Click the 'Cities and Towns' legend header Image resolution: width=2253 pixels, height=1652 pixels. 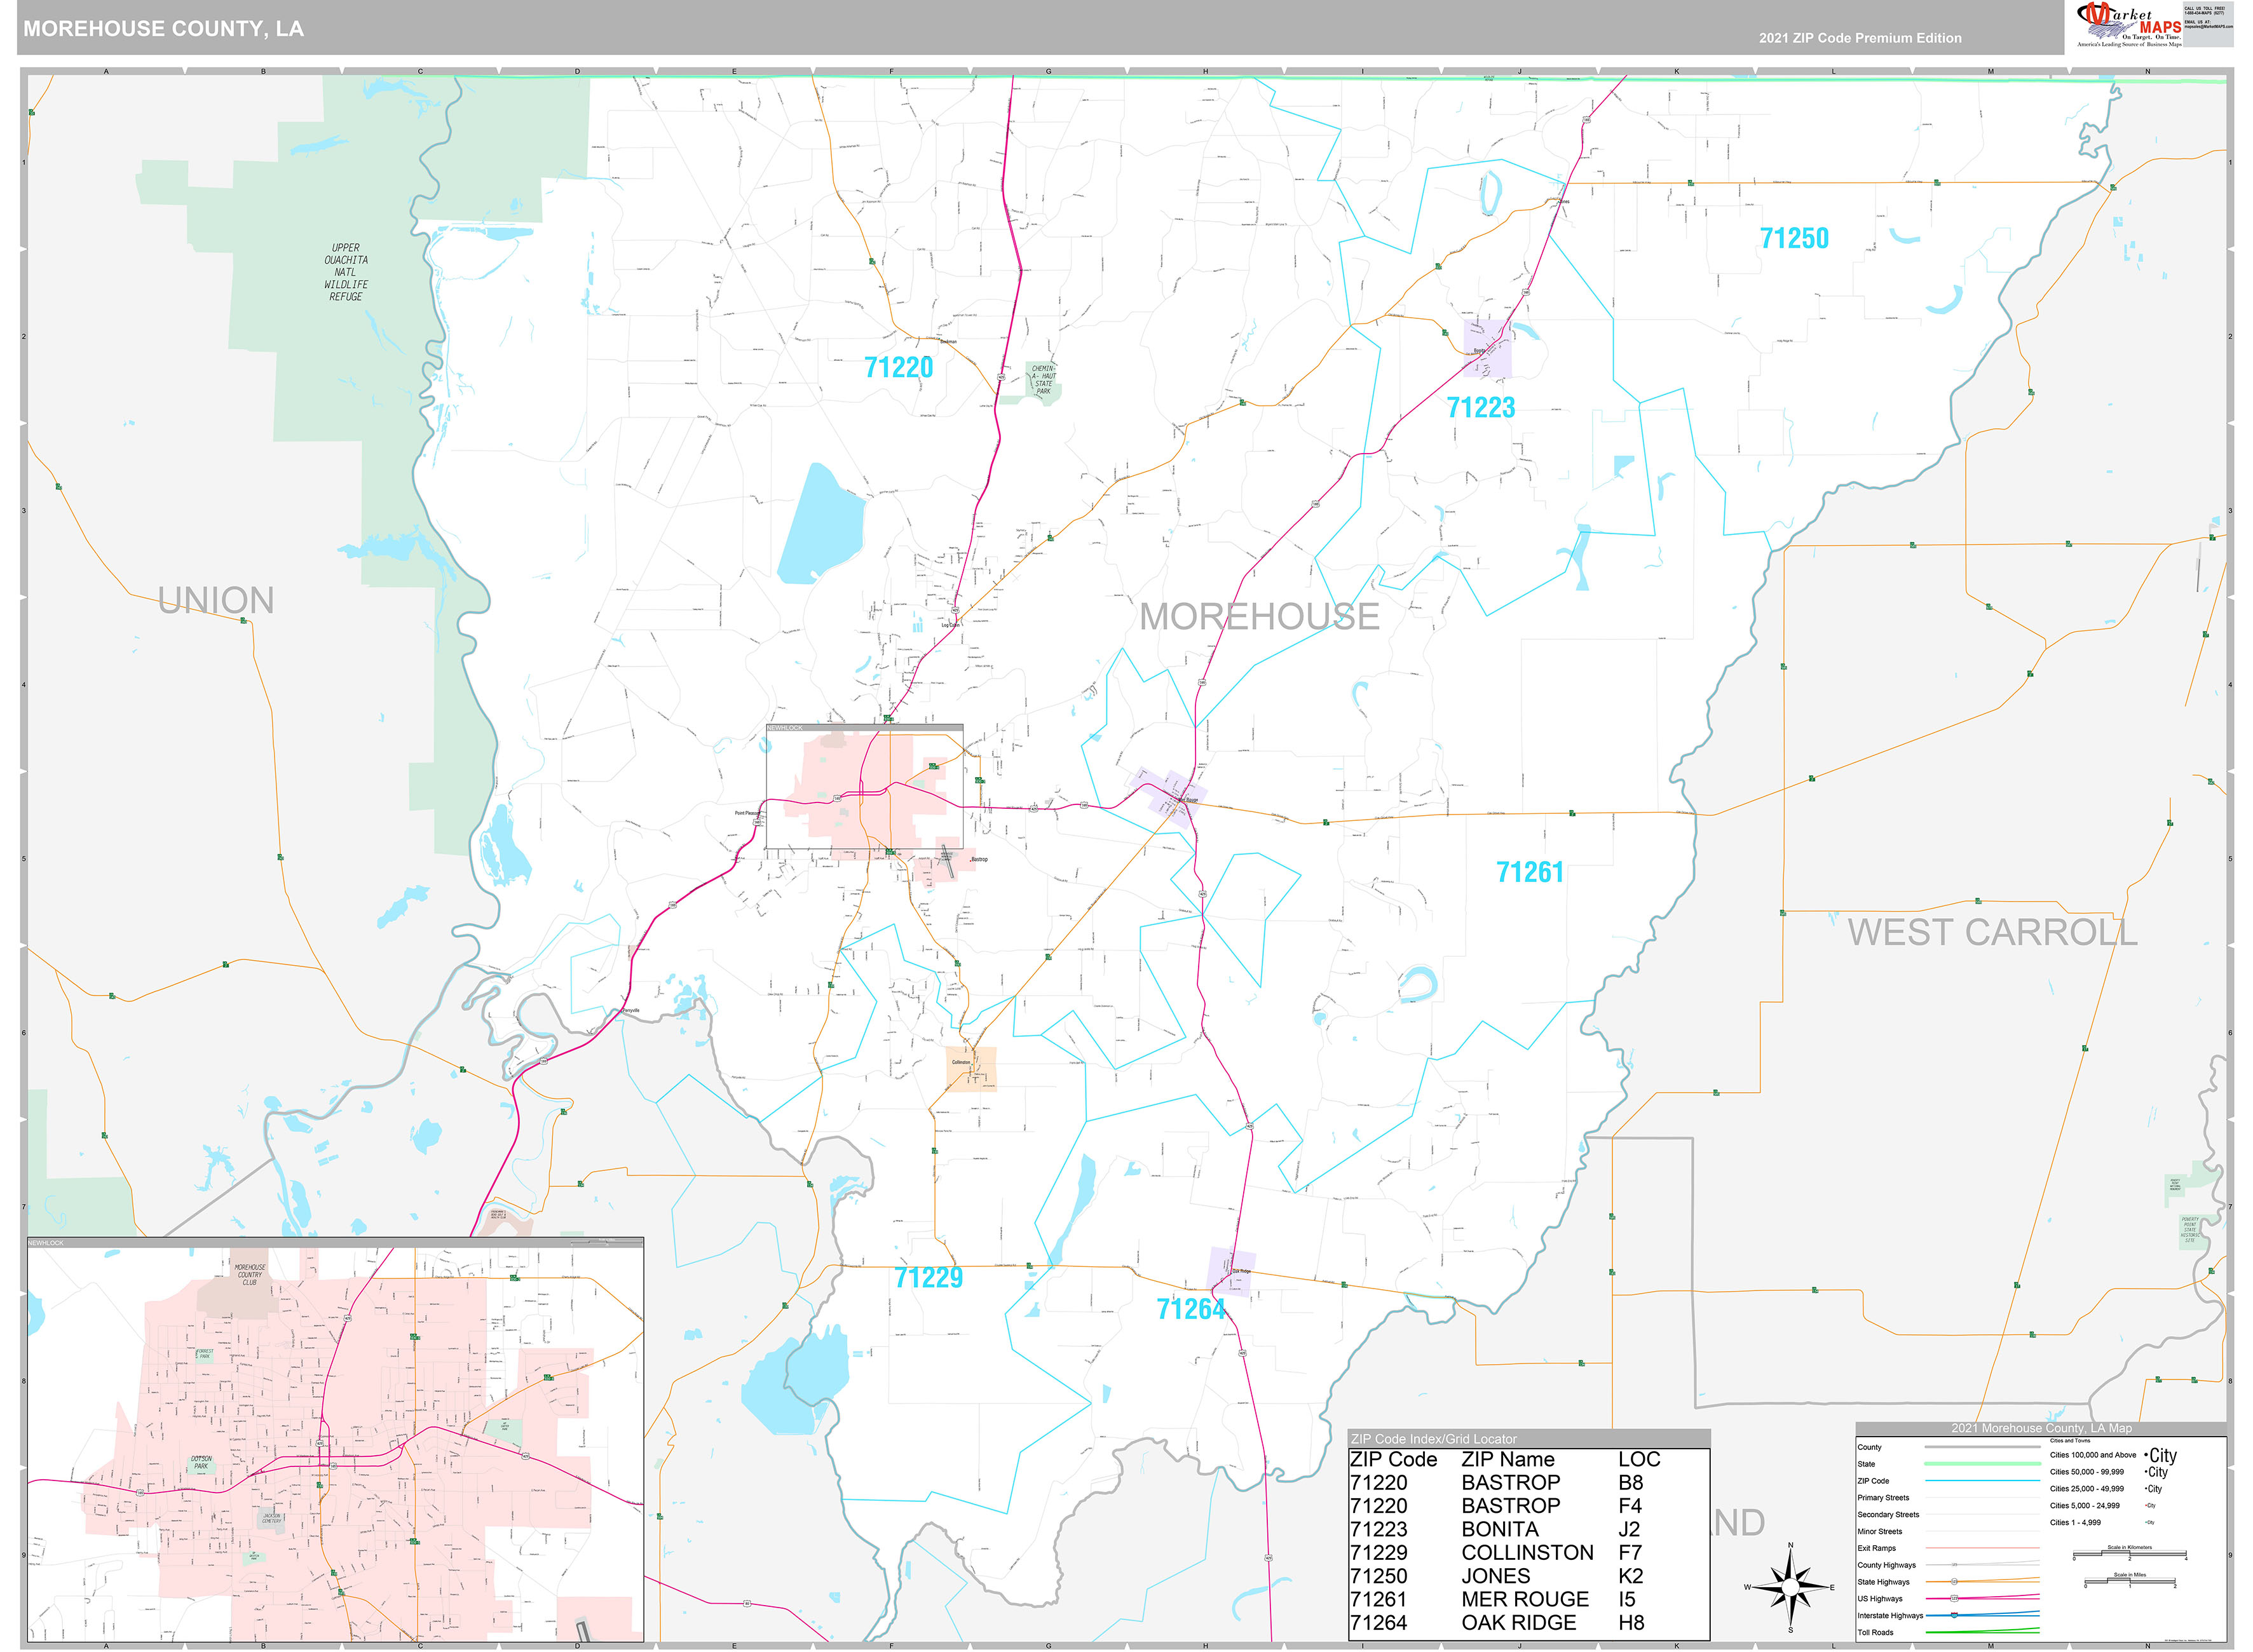click(x=2070, y=1441)
